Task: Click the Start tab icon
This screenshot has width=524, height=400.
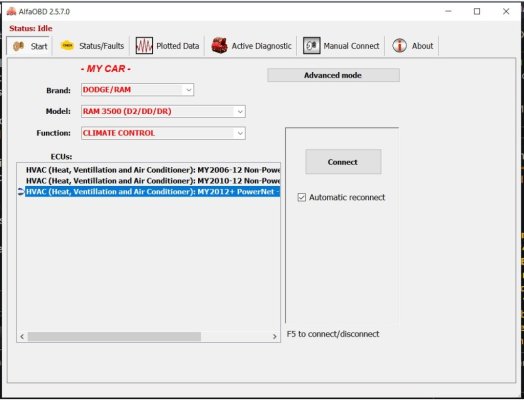Action: click(x=18, y=46)
